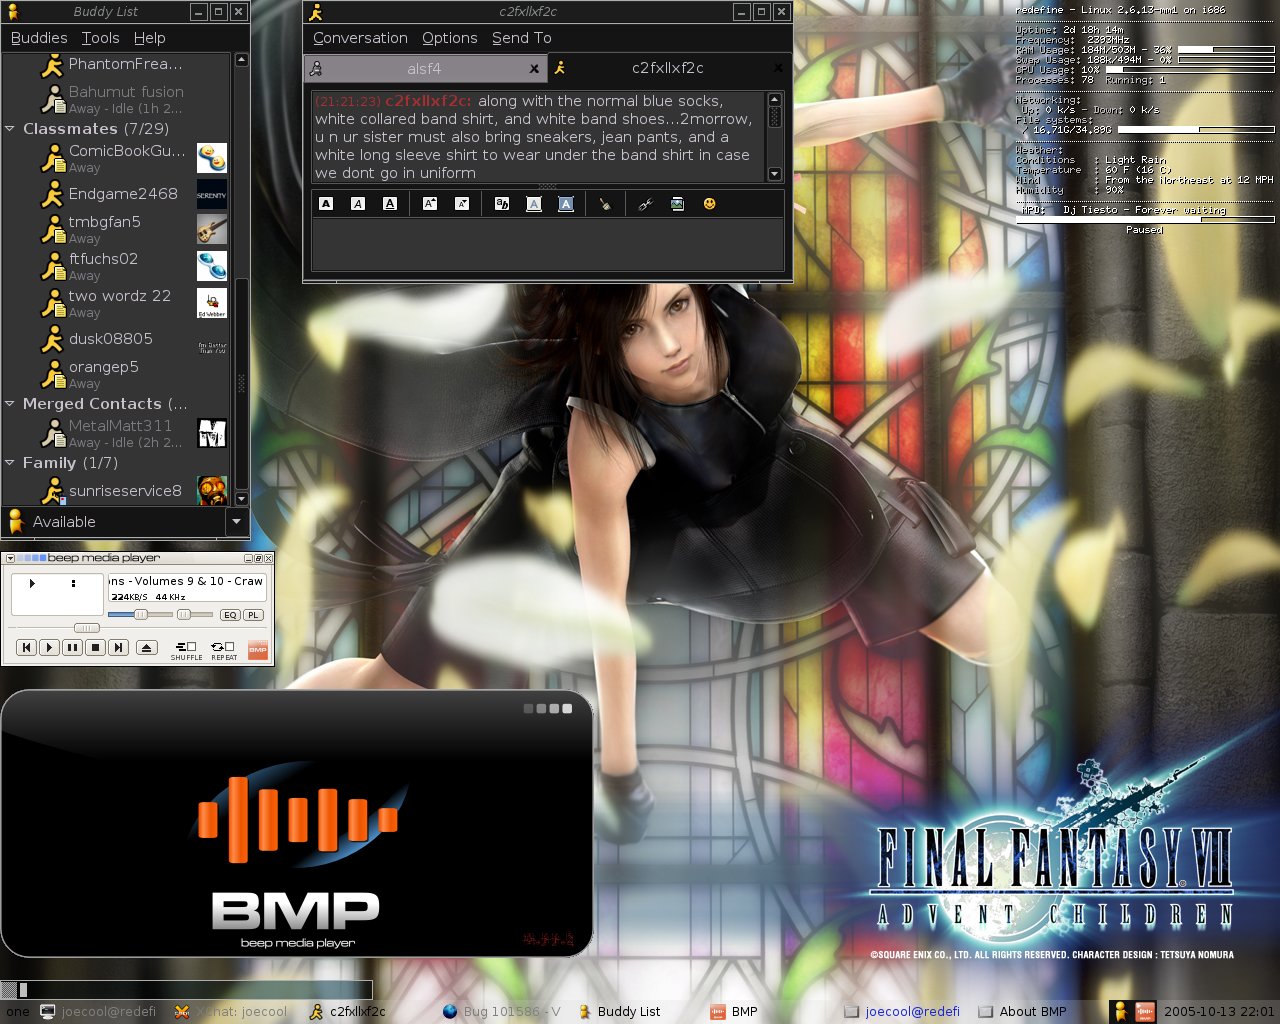Image resolution: width=1280 pixels, height=1024 pixels.
Task: Toggle the EQ equalizer button
Action: click(230, 615)
